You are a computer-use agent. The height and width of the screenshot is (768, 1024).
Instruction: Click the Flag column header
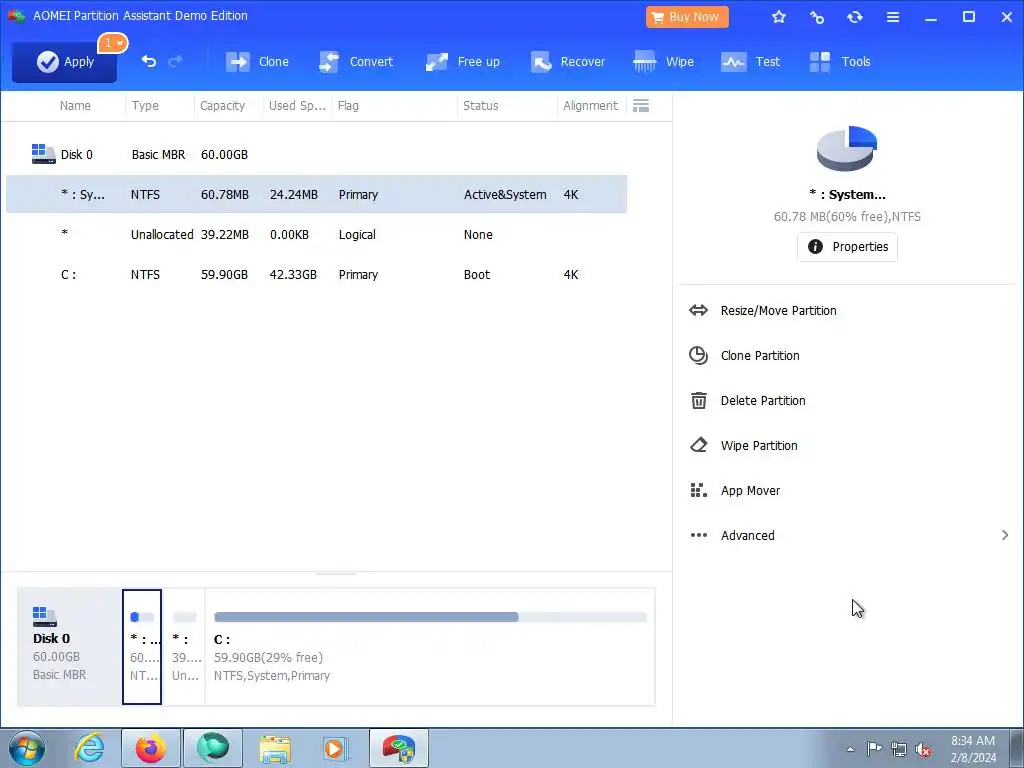[348, 106]
